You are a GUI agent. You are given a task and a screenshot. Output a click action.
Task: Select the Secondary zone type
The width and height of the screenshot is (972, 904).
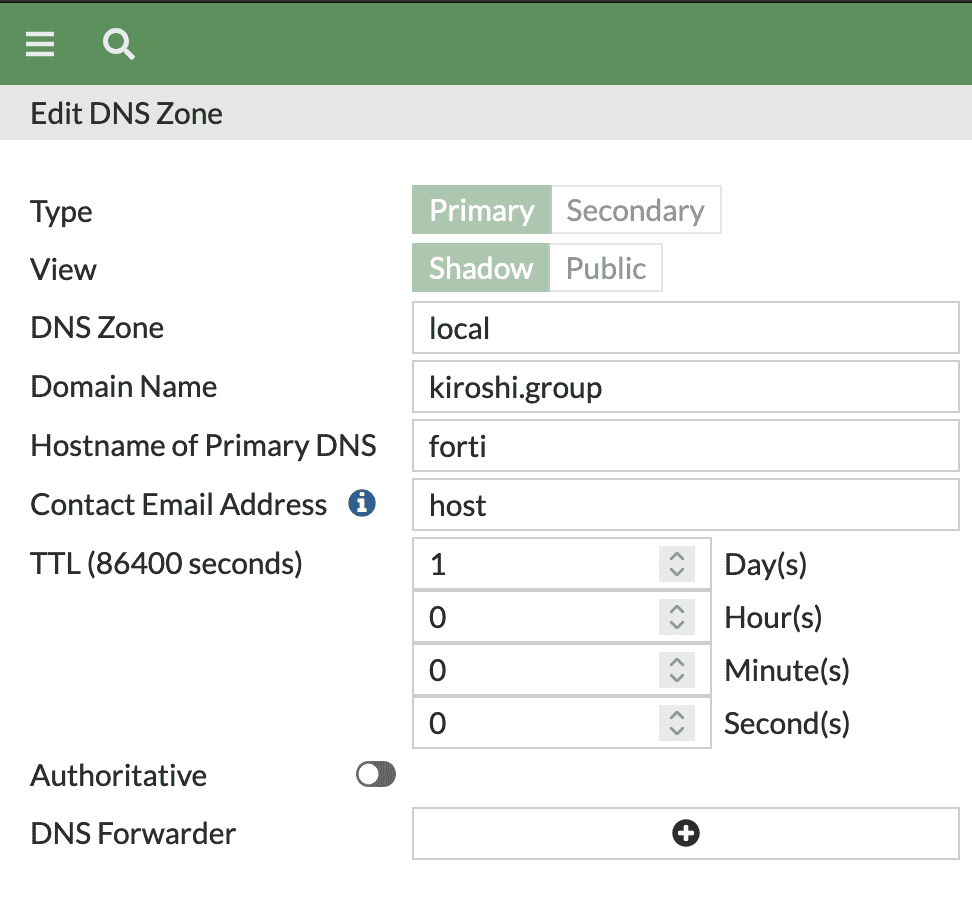636,210
